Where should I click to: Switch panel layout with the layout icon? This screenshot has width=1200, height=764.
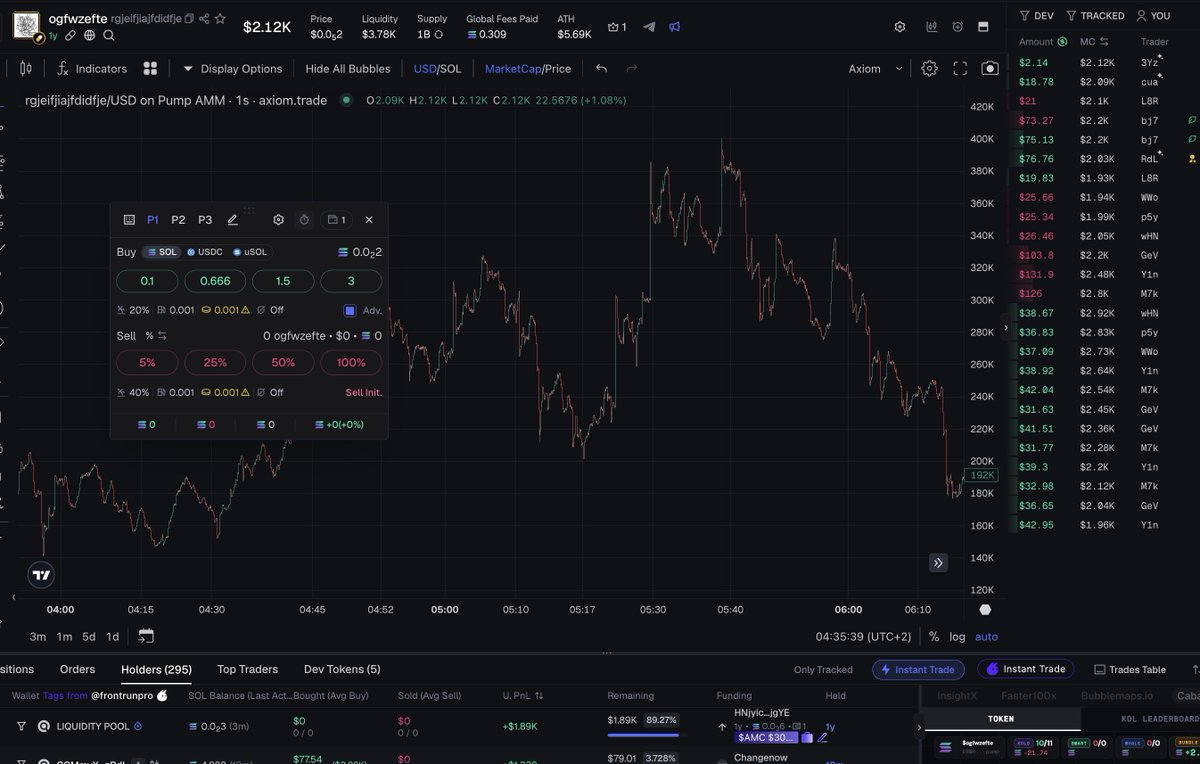click(983, 27)
